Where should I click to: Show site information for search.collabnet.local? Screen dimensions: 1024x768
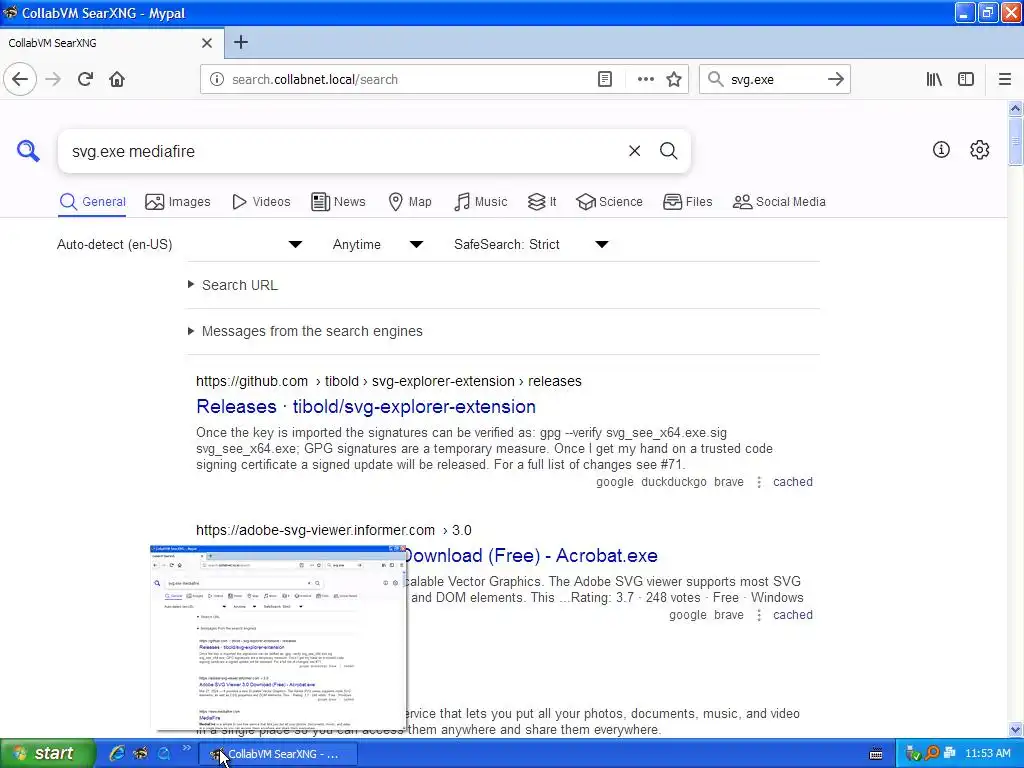[x=216, y=79]
